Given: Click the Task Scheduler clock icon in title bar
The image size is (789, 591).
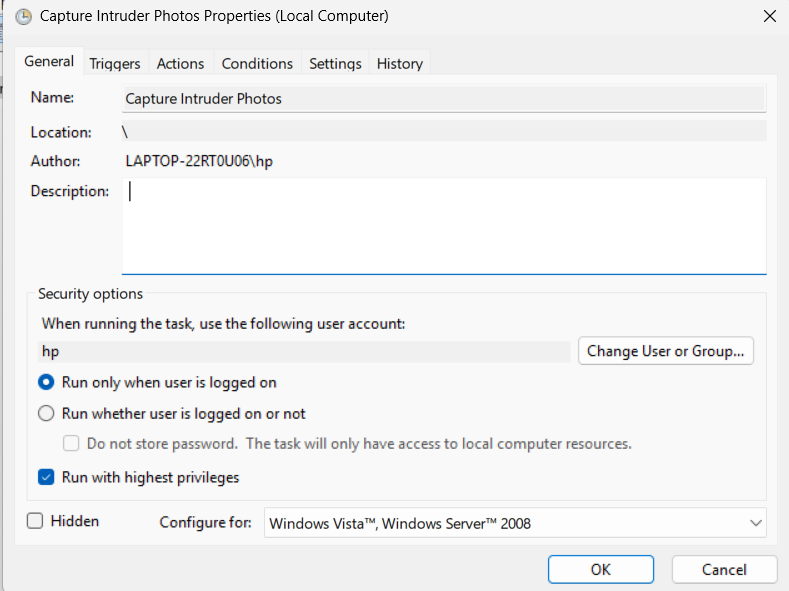Looking at the screenshot, I should [23, 16].
